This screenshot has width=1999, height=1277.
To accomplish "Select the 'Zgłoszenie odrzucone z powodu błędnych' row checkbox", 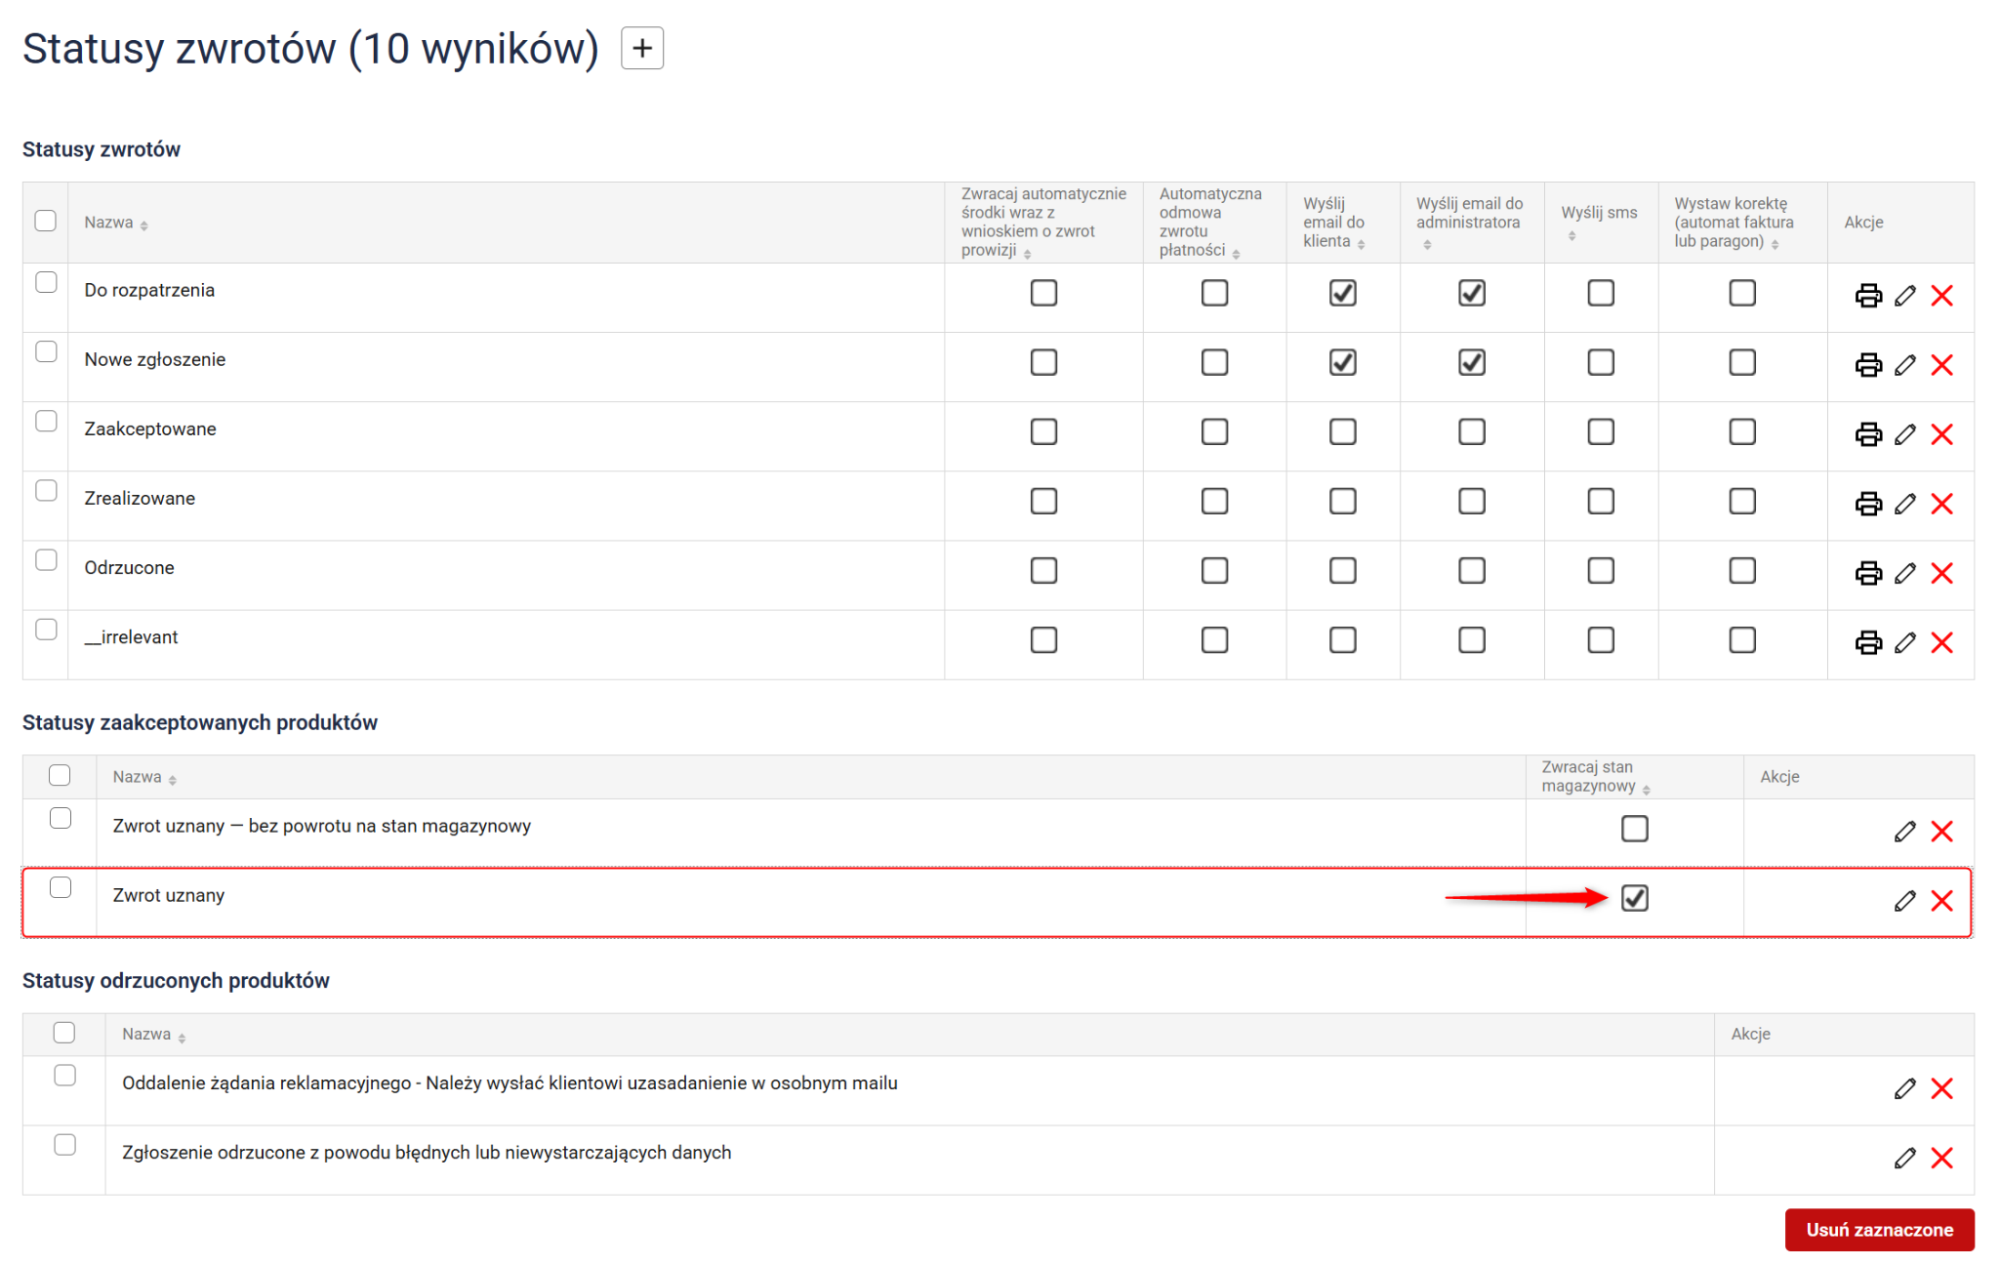I will [x=65, y=1145].
